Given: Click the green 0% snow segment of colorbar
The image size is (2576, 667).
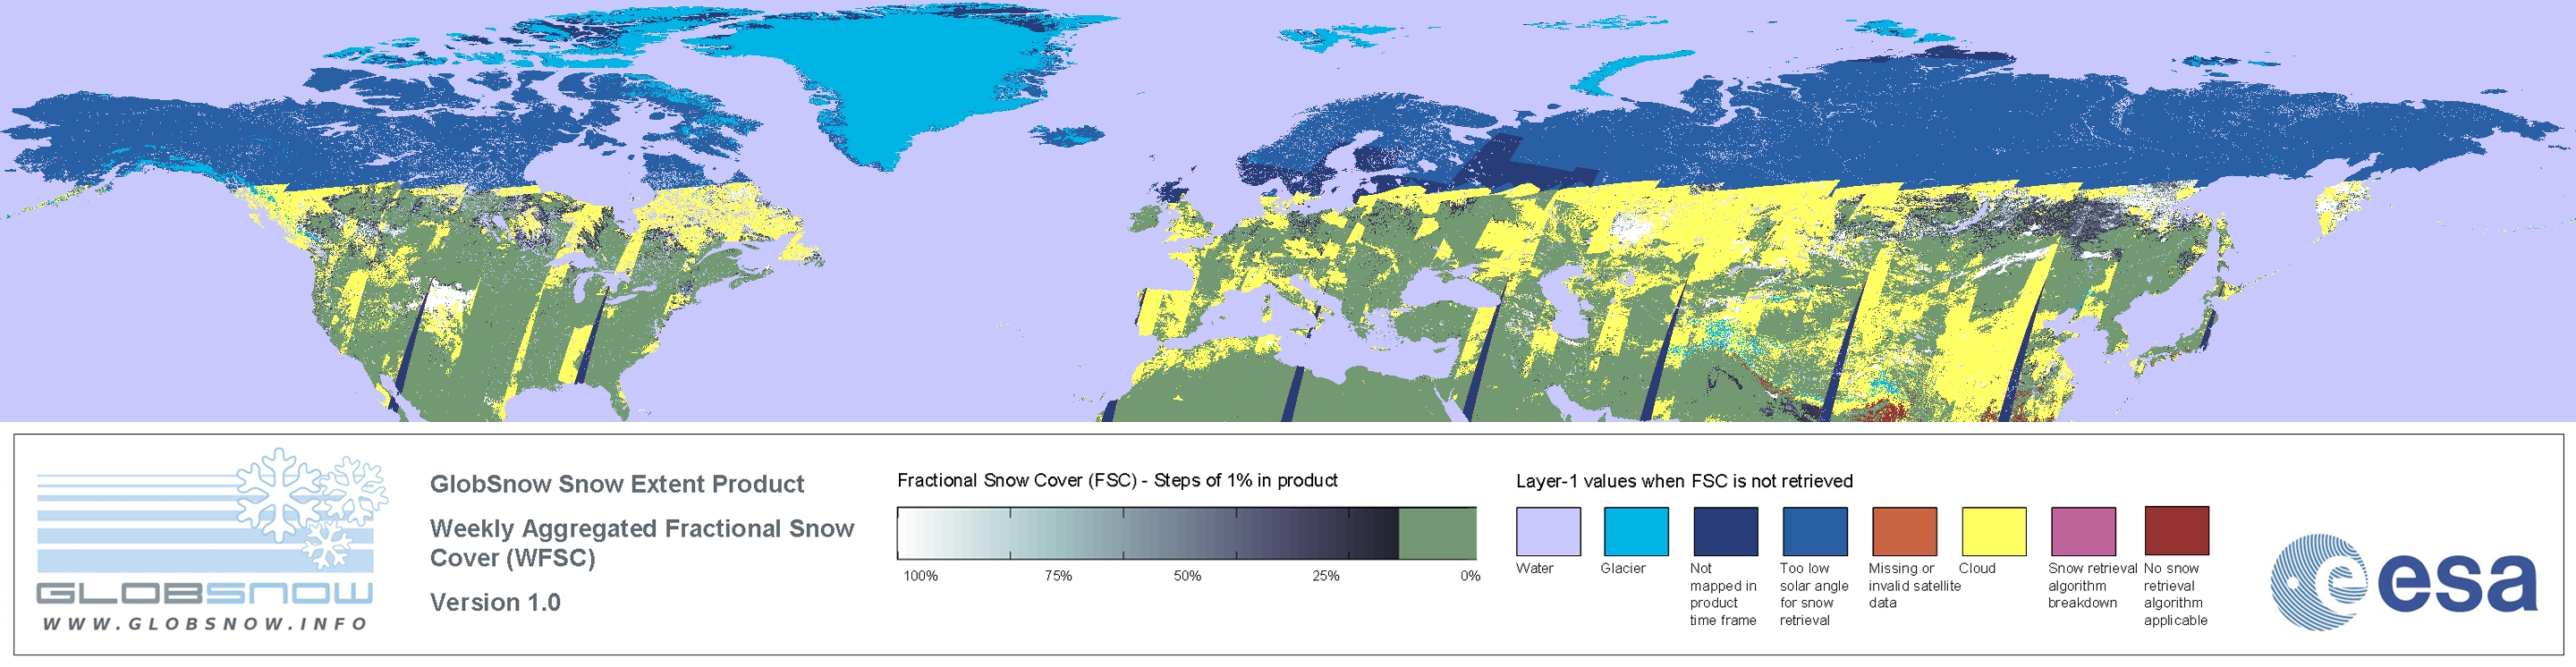Looking at the screenshot, I should tap(1437, 533).
